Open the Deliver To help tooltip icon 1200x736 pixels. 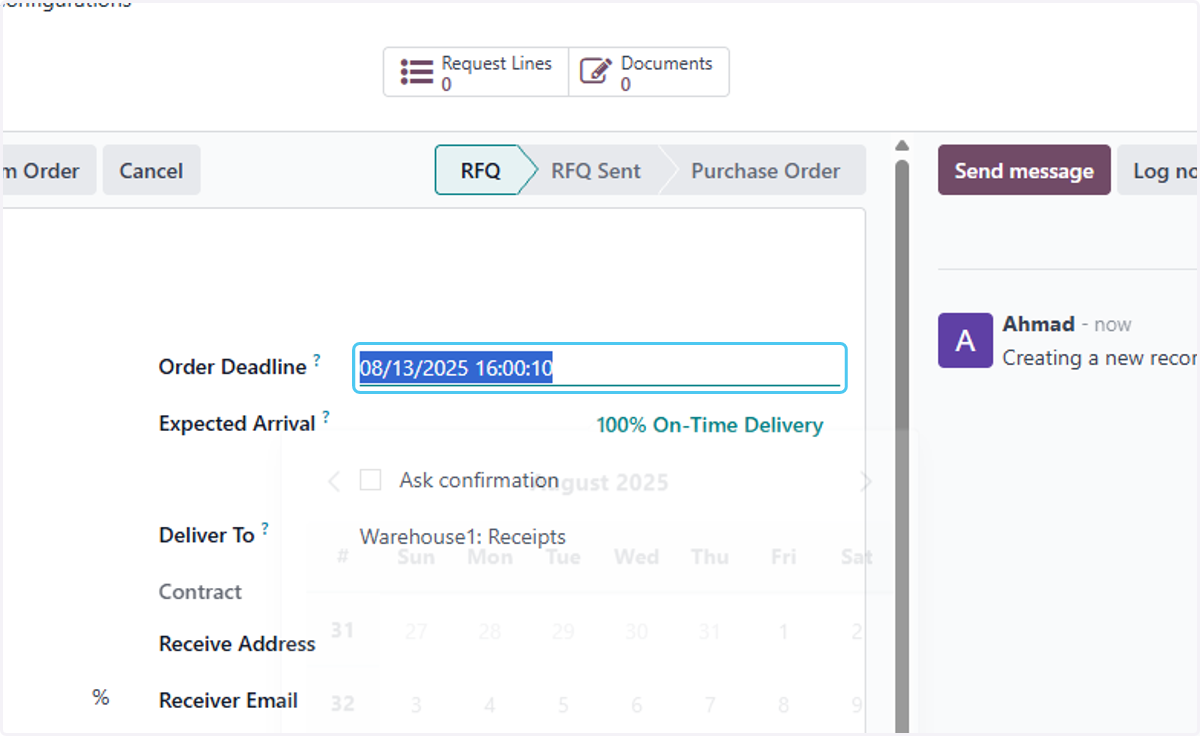tap(265, 527)
